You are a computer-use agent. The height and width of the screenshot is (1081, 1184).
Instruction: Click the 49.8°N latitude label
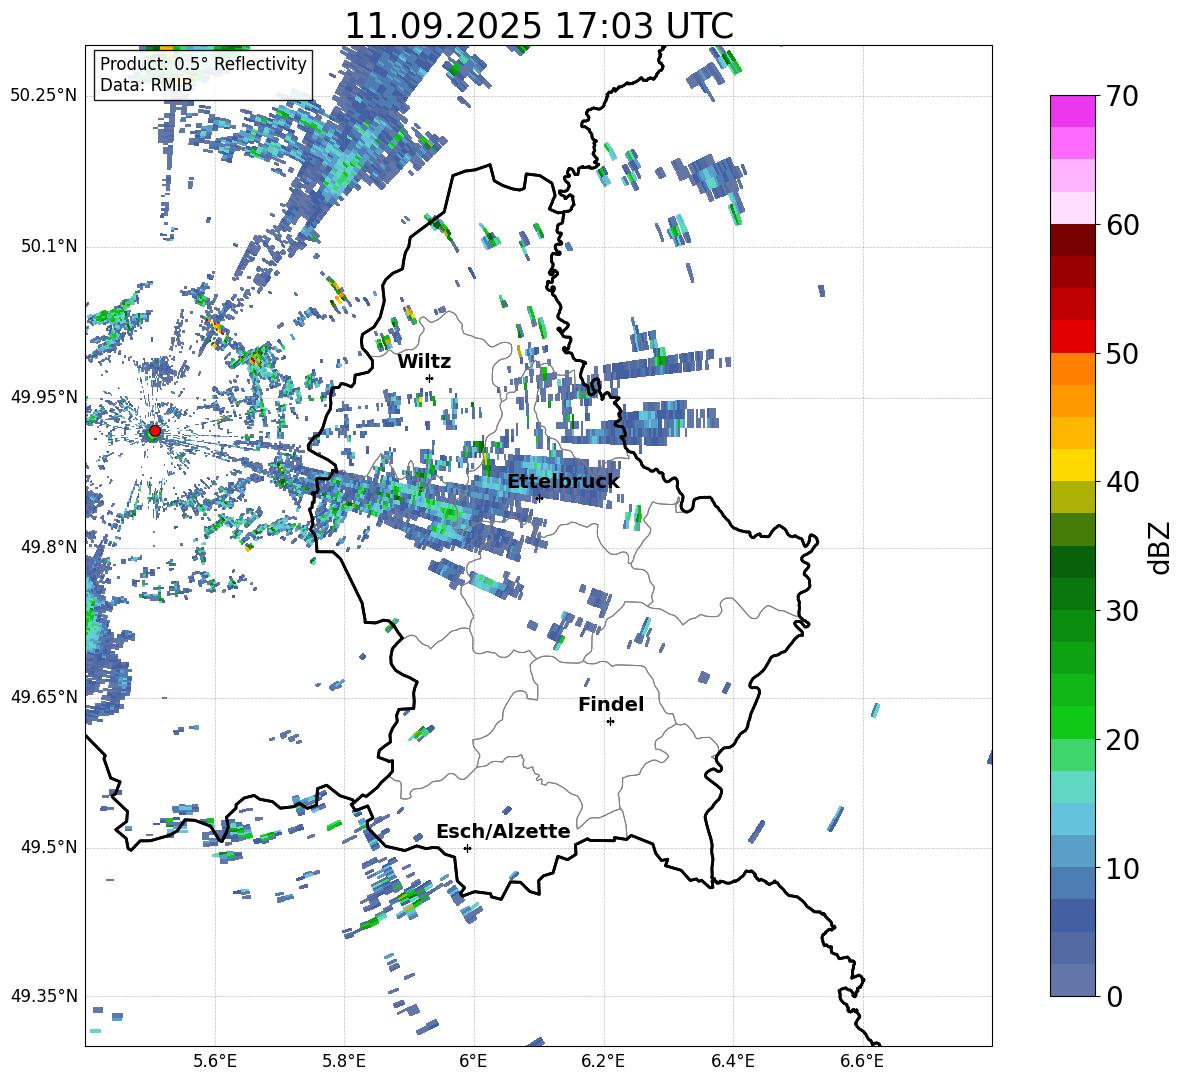pos(48,547)
